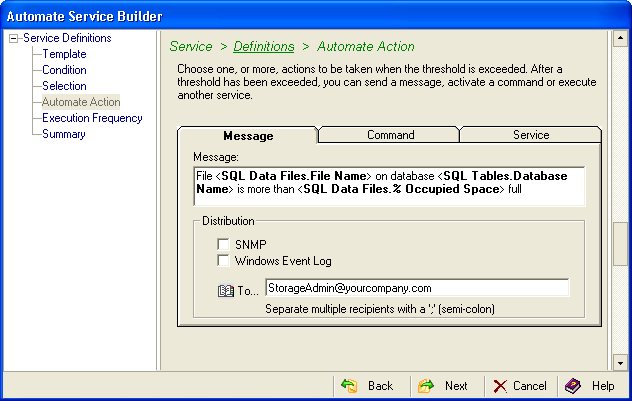This screenshot has width=632, height=401.
Task: Open Execution Frequency step
Action: coord(92,118)
